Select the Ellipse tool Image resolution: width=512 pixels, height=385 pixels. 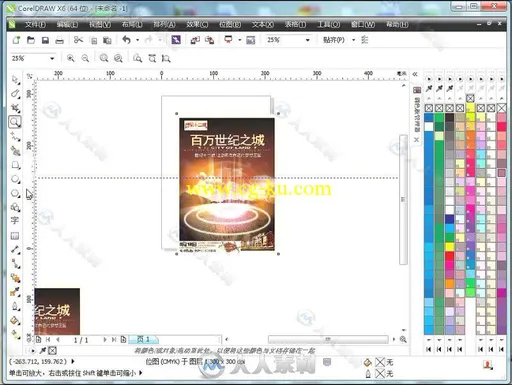click(x=15, y=179)
